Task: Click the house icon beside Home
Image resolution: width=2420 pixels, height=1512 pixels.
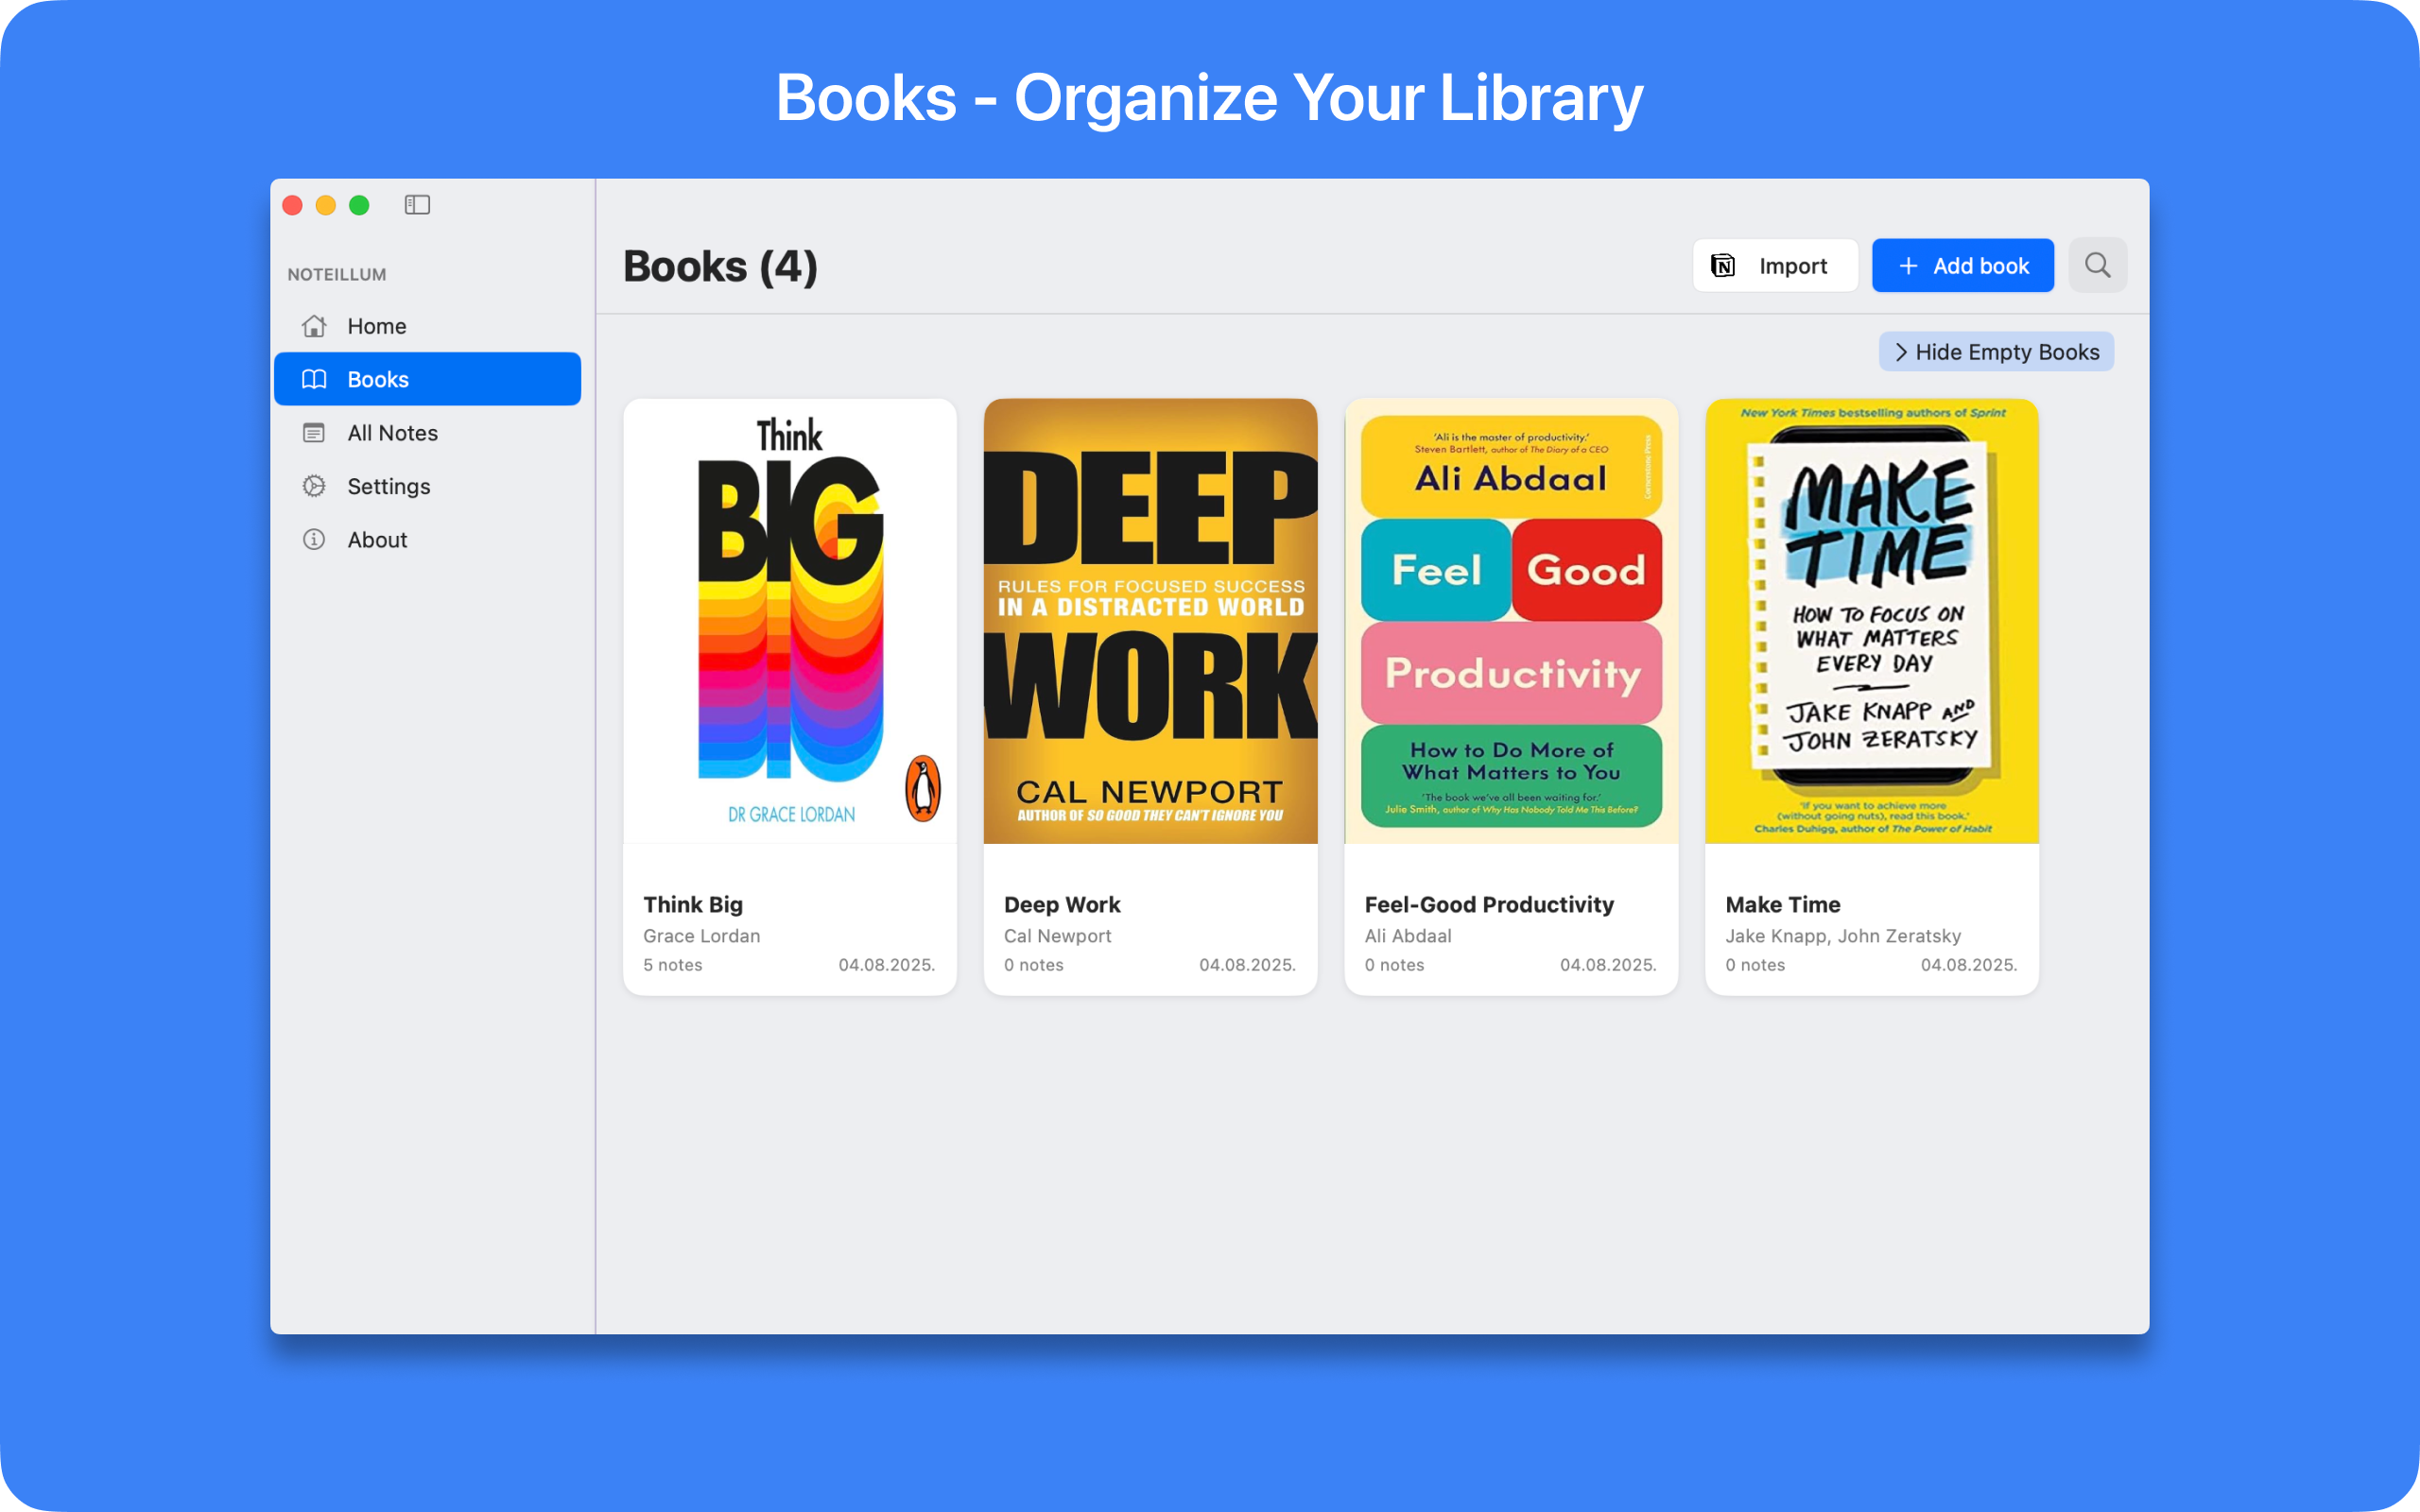Action: click(314, 326)
